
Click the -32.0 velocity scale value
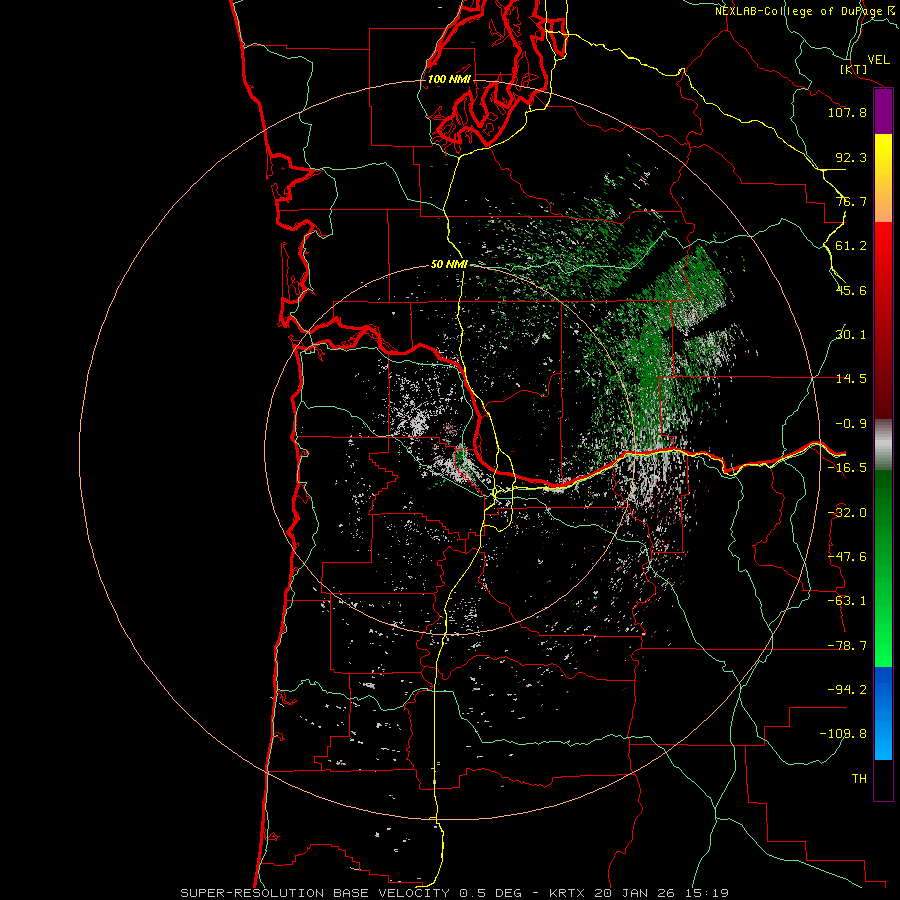click(847, 513)
